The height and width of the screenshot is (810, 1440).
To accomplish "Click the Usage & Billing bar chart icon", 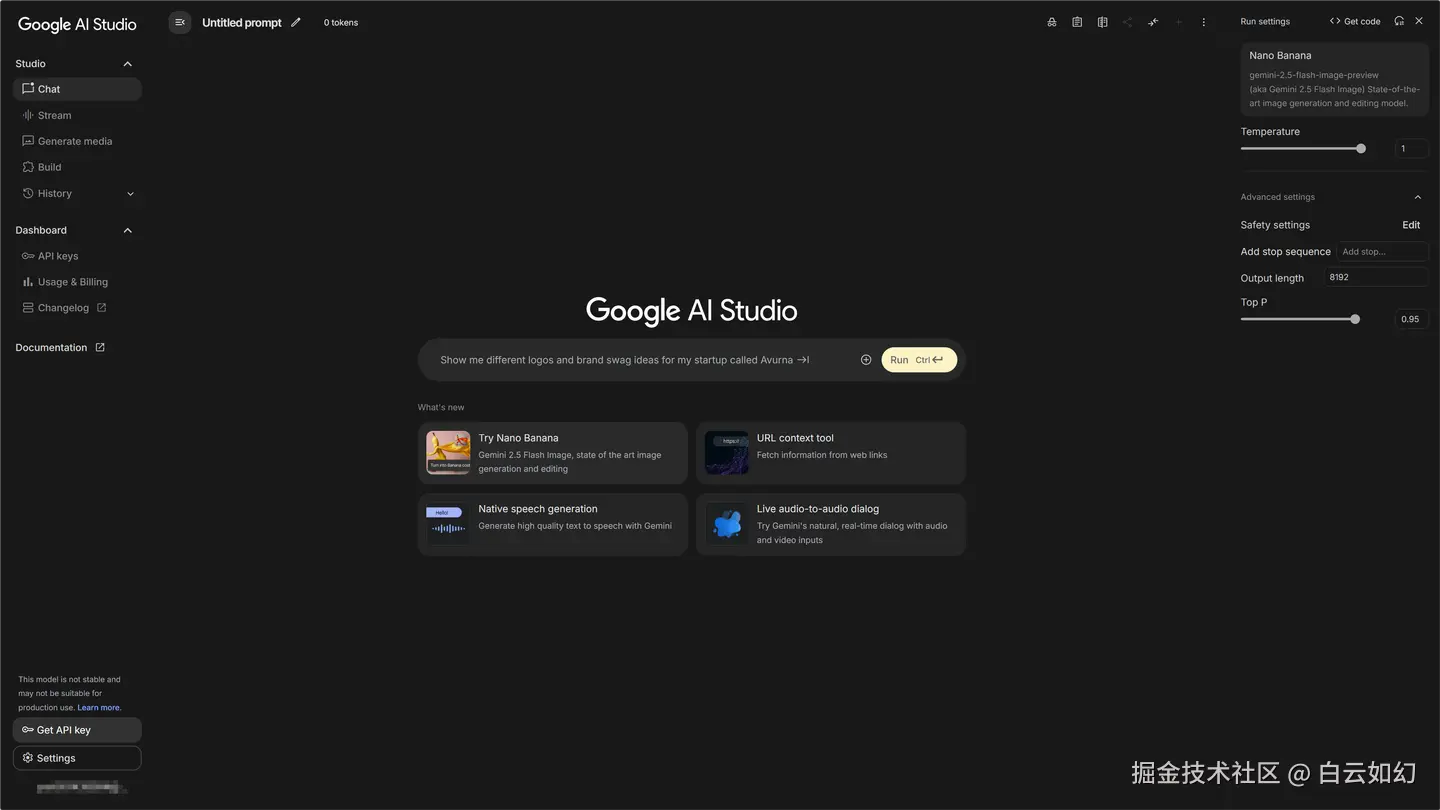I will (28, 282).
